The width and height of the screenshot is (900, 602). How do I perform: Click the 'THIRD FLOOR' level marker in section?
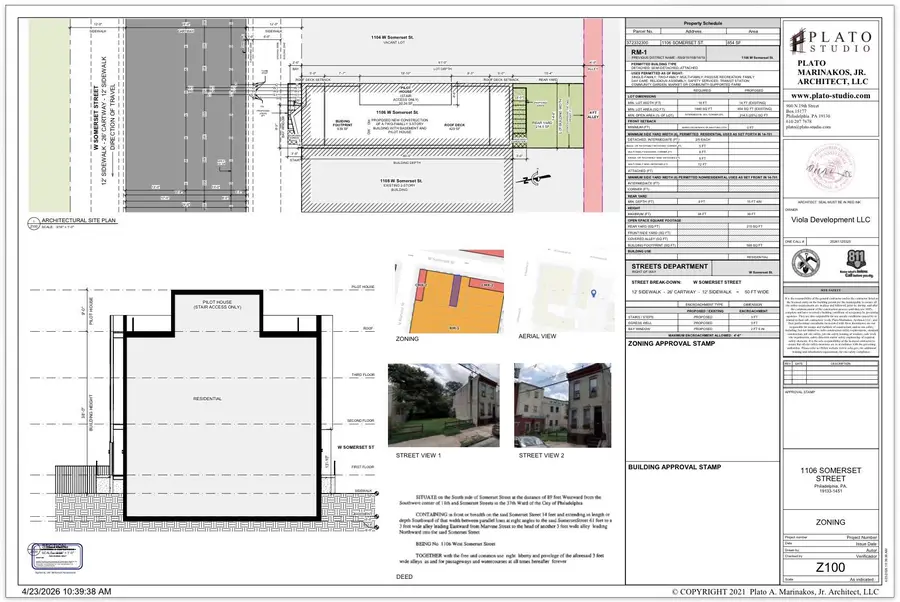pos(363,375)
